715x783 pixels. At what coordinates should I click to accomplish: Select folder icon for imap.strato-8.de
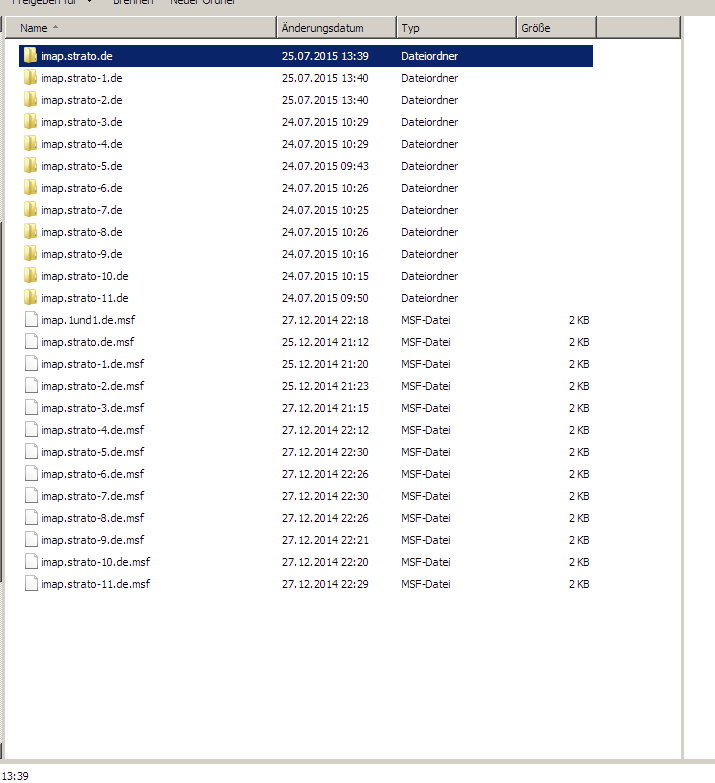pyautogui.click(x=30, y=231)
